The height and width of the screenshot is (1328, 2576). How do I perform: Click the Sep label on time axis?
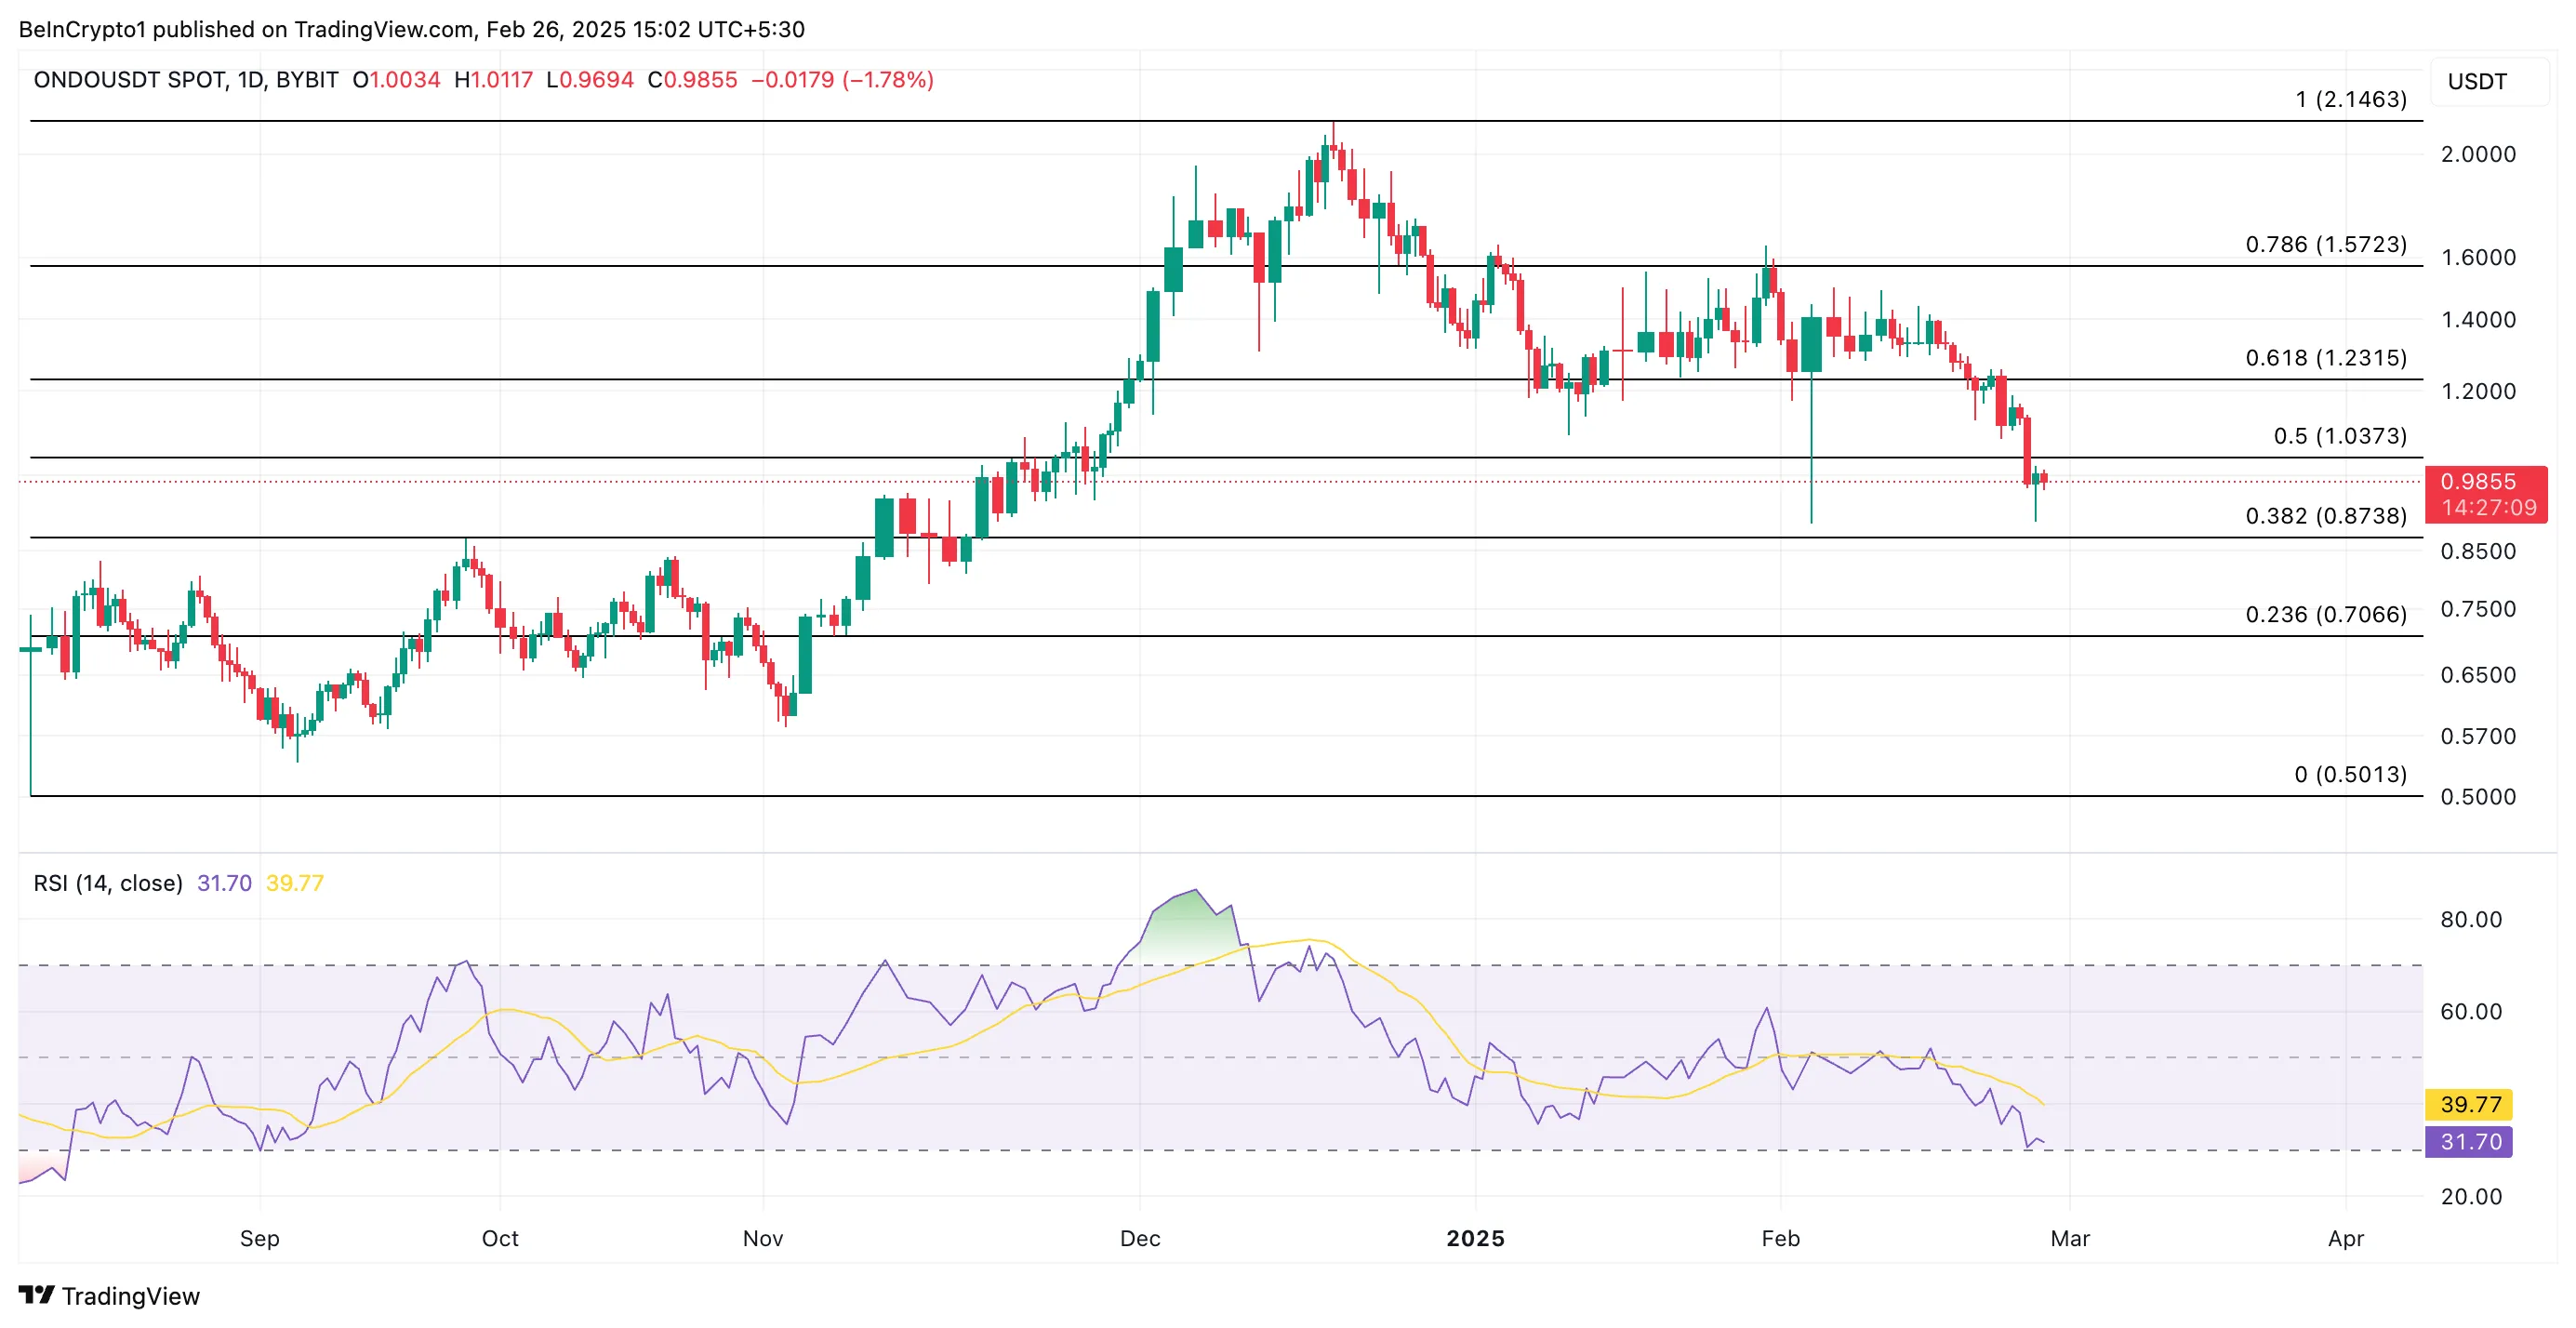(x=259, y=1238)
